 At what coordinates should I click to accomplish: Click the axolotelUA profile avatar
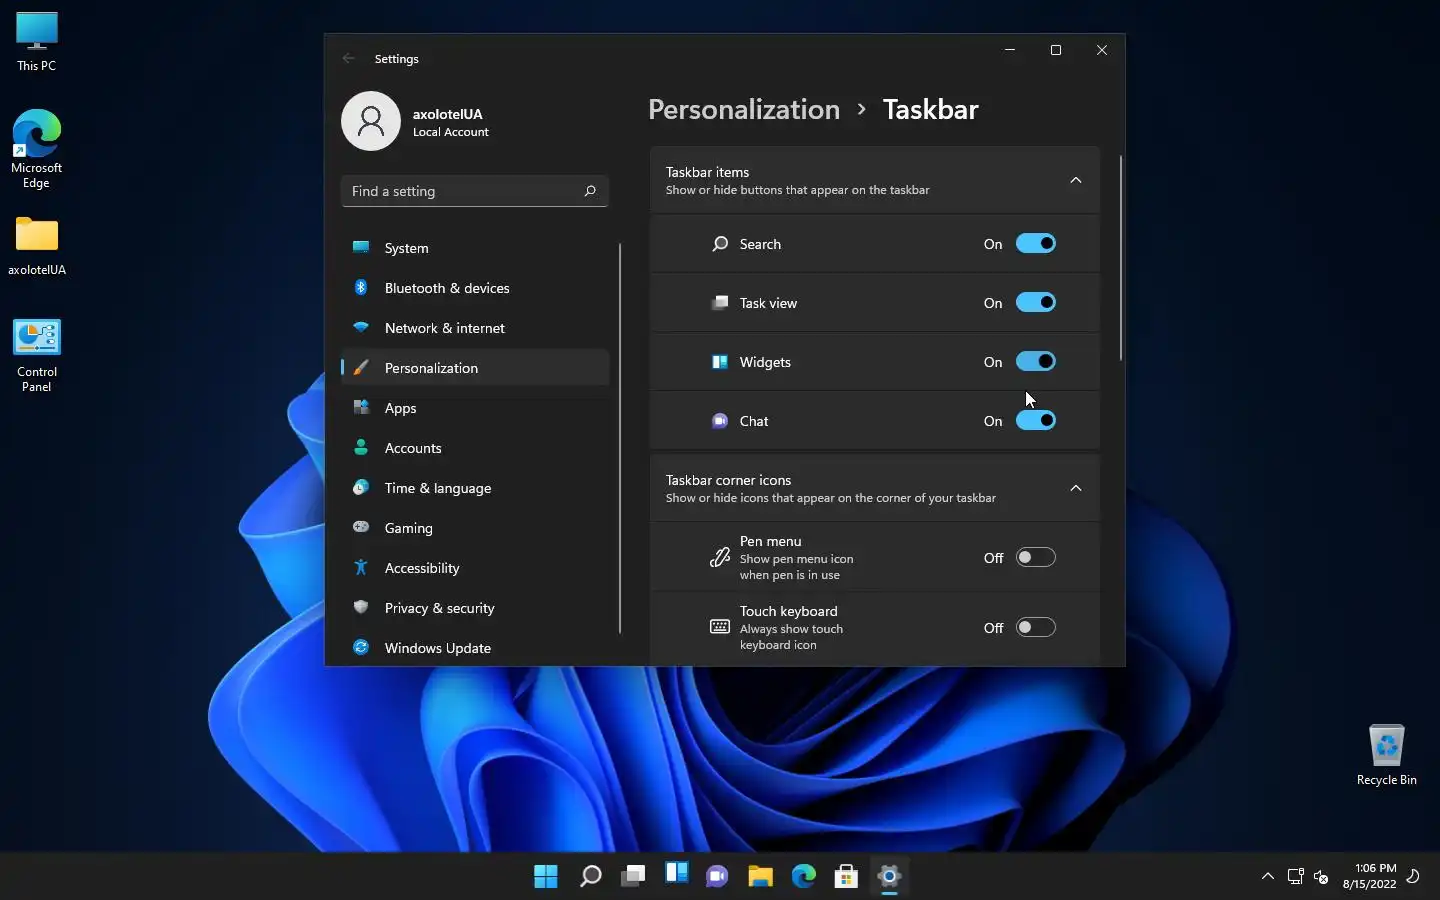point(371,121)
